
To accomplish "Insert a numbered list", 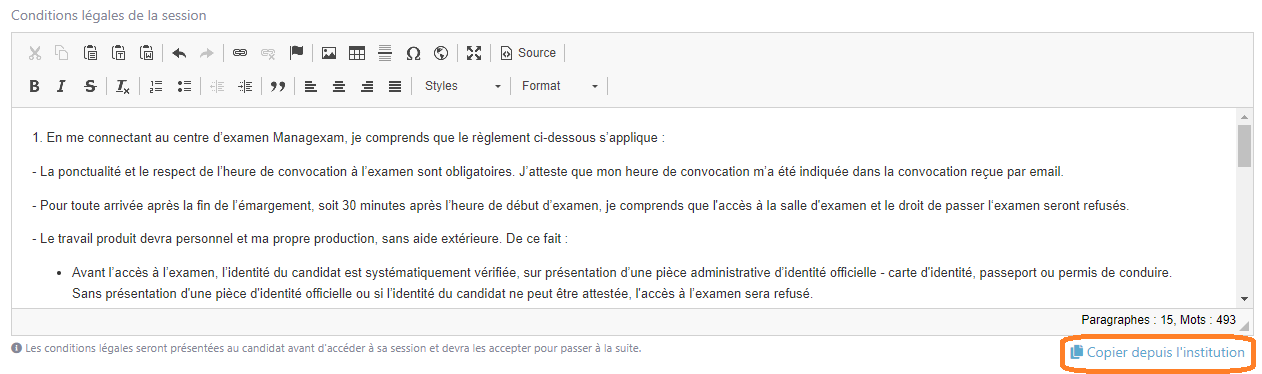I will [x=155, y=86].
